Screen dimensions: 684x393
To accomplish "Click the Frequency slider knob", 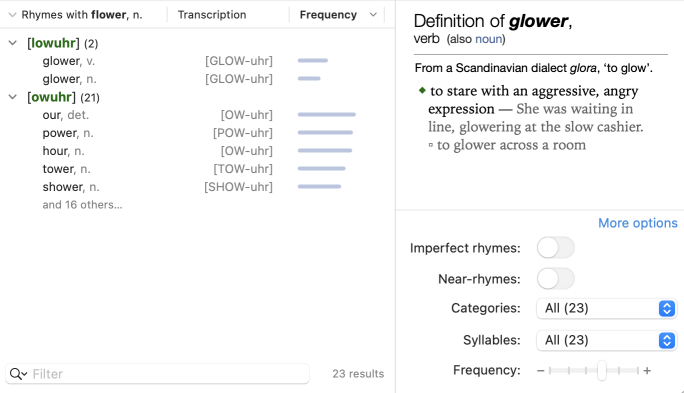I will coord(602,371).
